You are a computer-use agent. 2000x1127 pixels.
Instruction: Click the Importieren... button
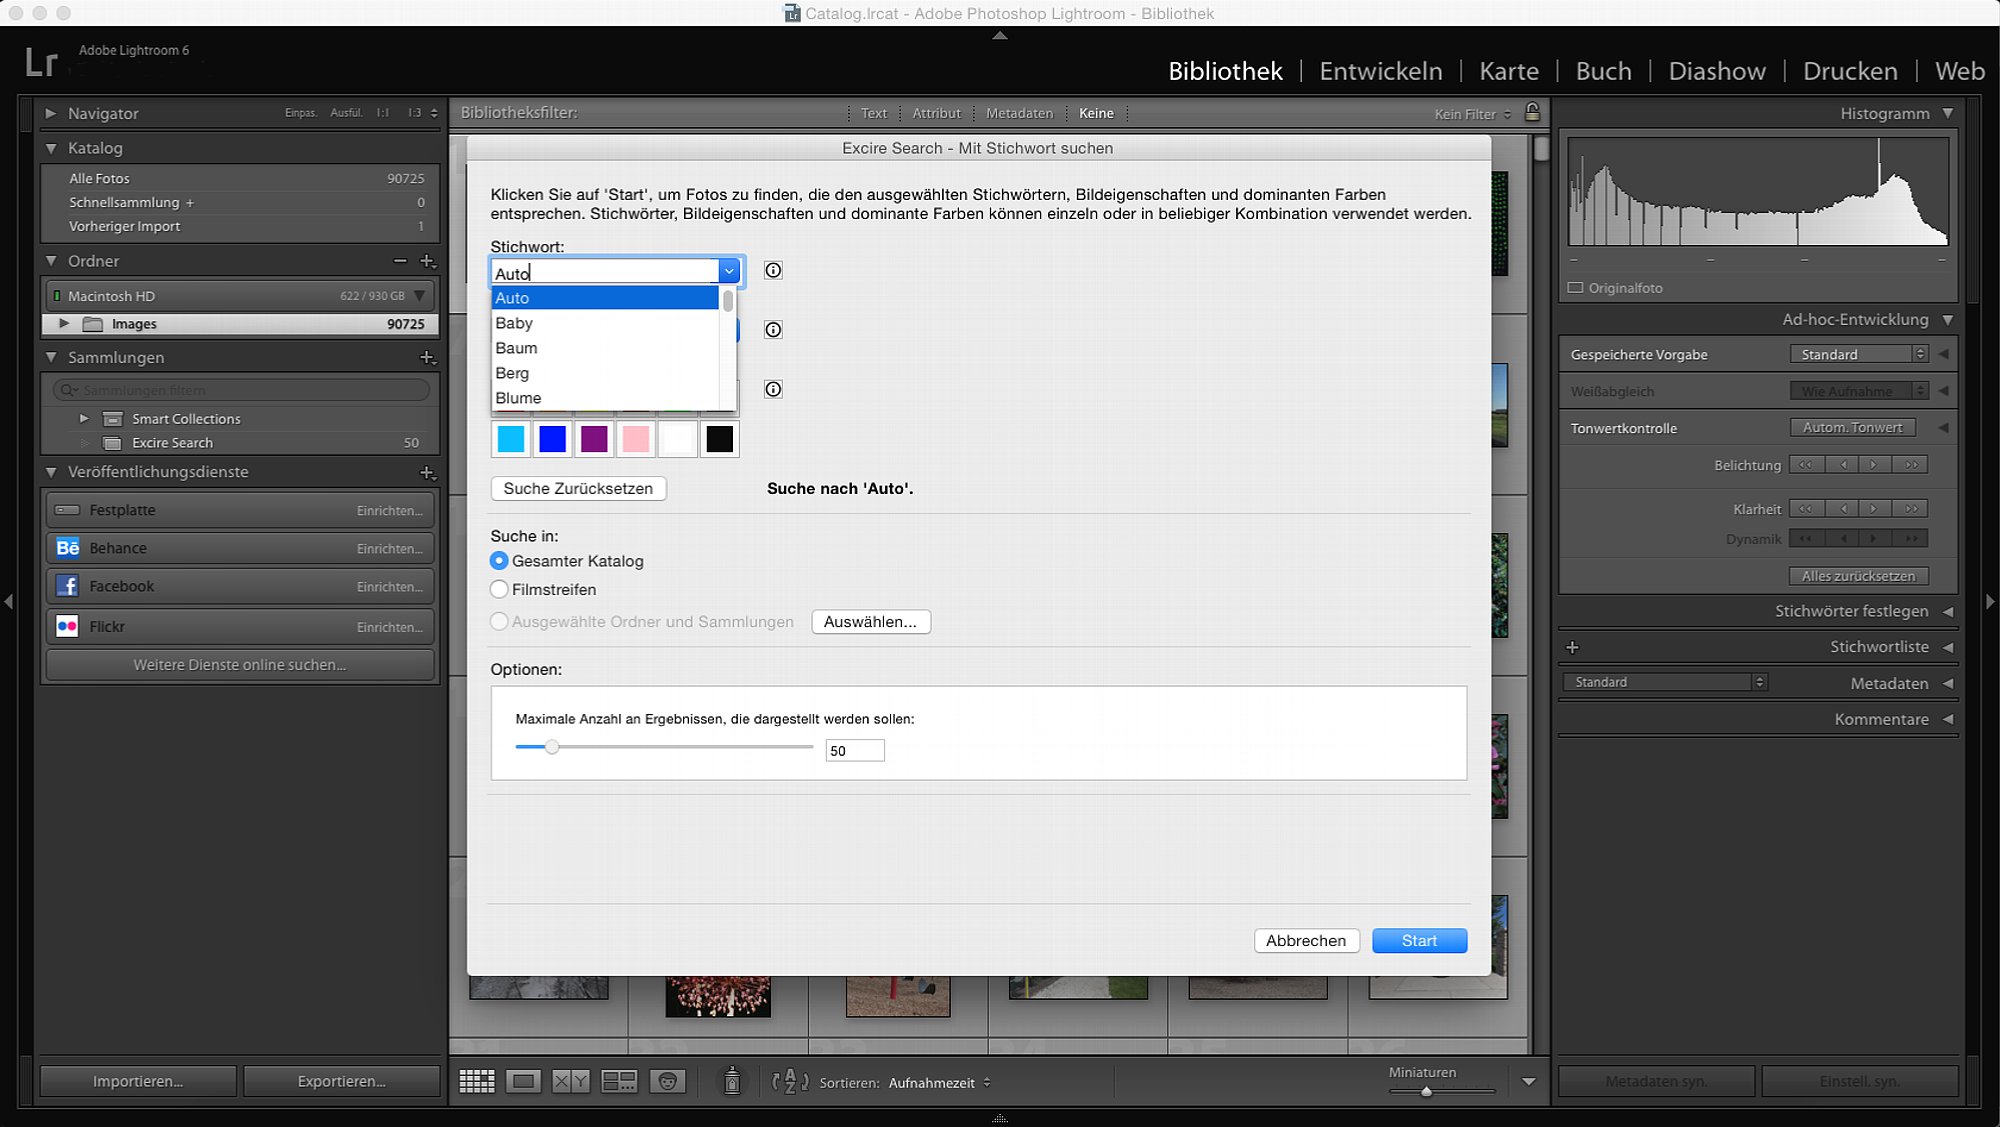point(138,1081)
